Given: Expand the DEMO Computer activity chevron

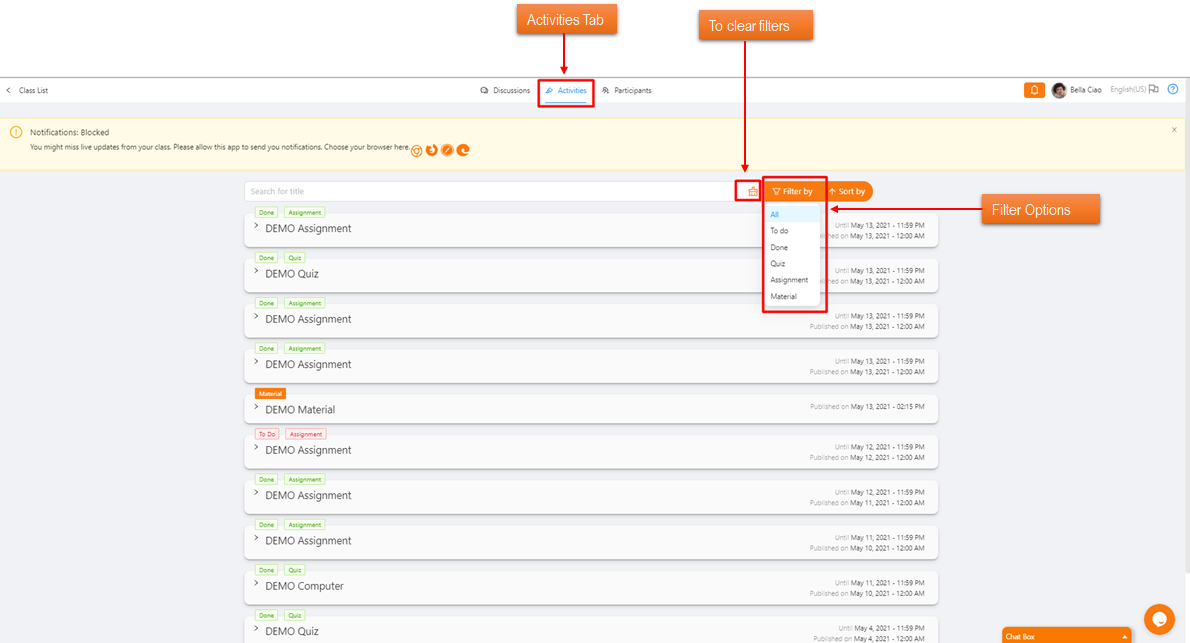Looking at the screenshot, I should point(257,583).
